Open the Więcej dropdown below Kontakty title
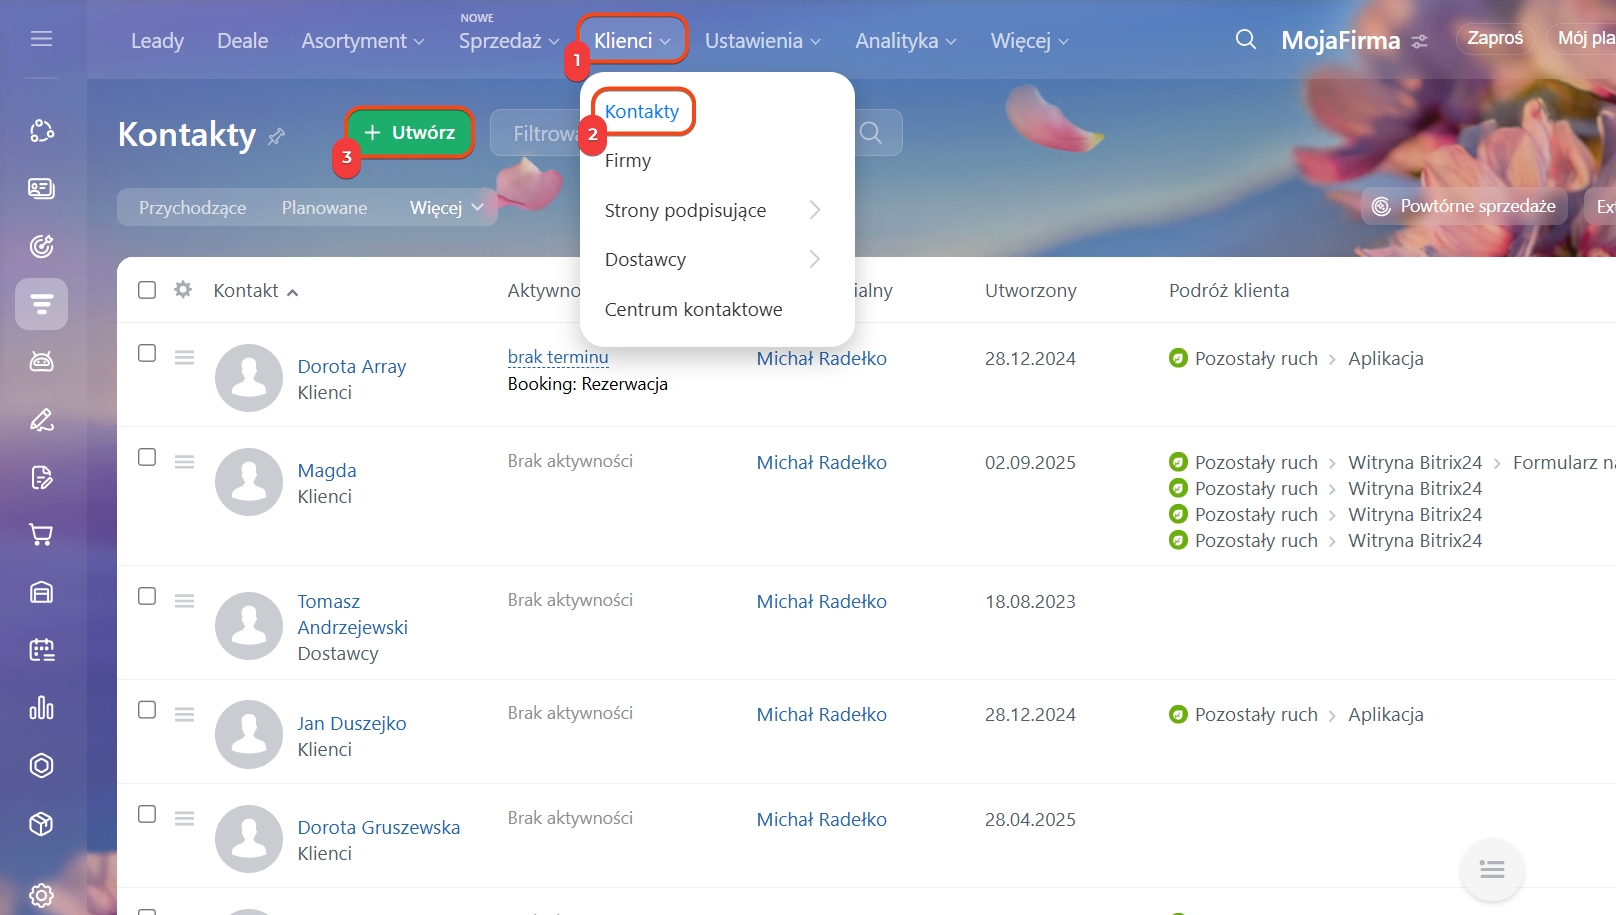Screen dimensions: 1616x915 (x=446, y=208)
